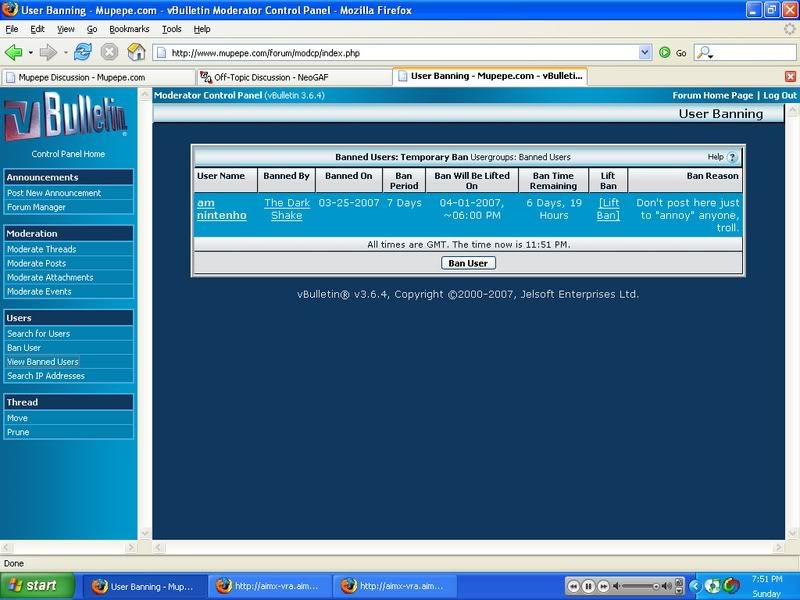The image size is (800, 600).
Task: Open the File menu
Action: point(12,29)
